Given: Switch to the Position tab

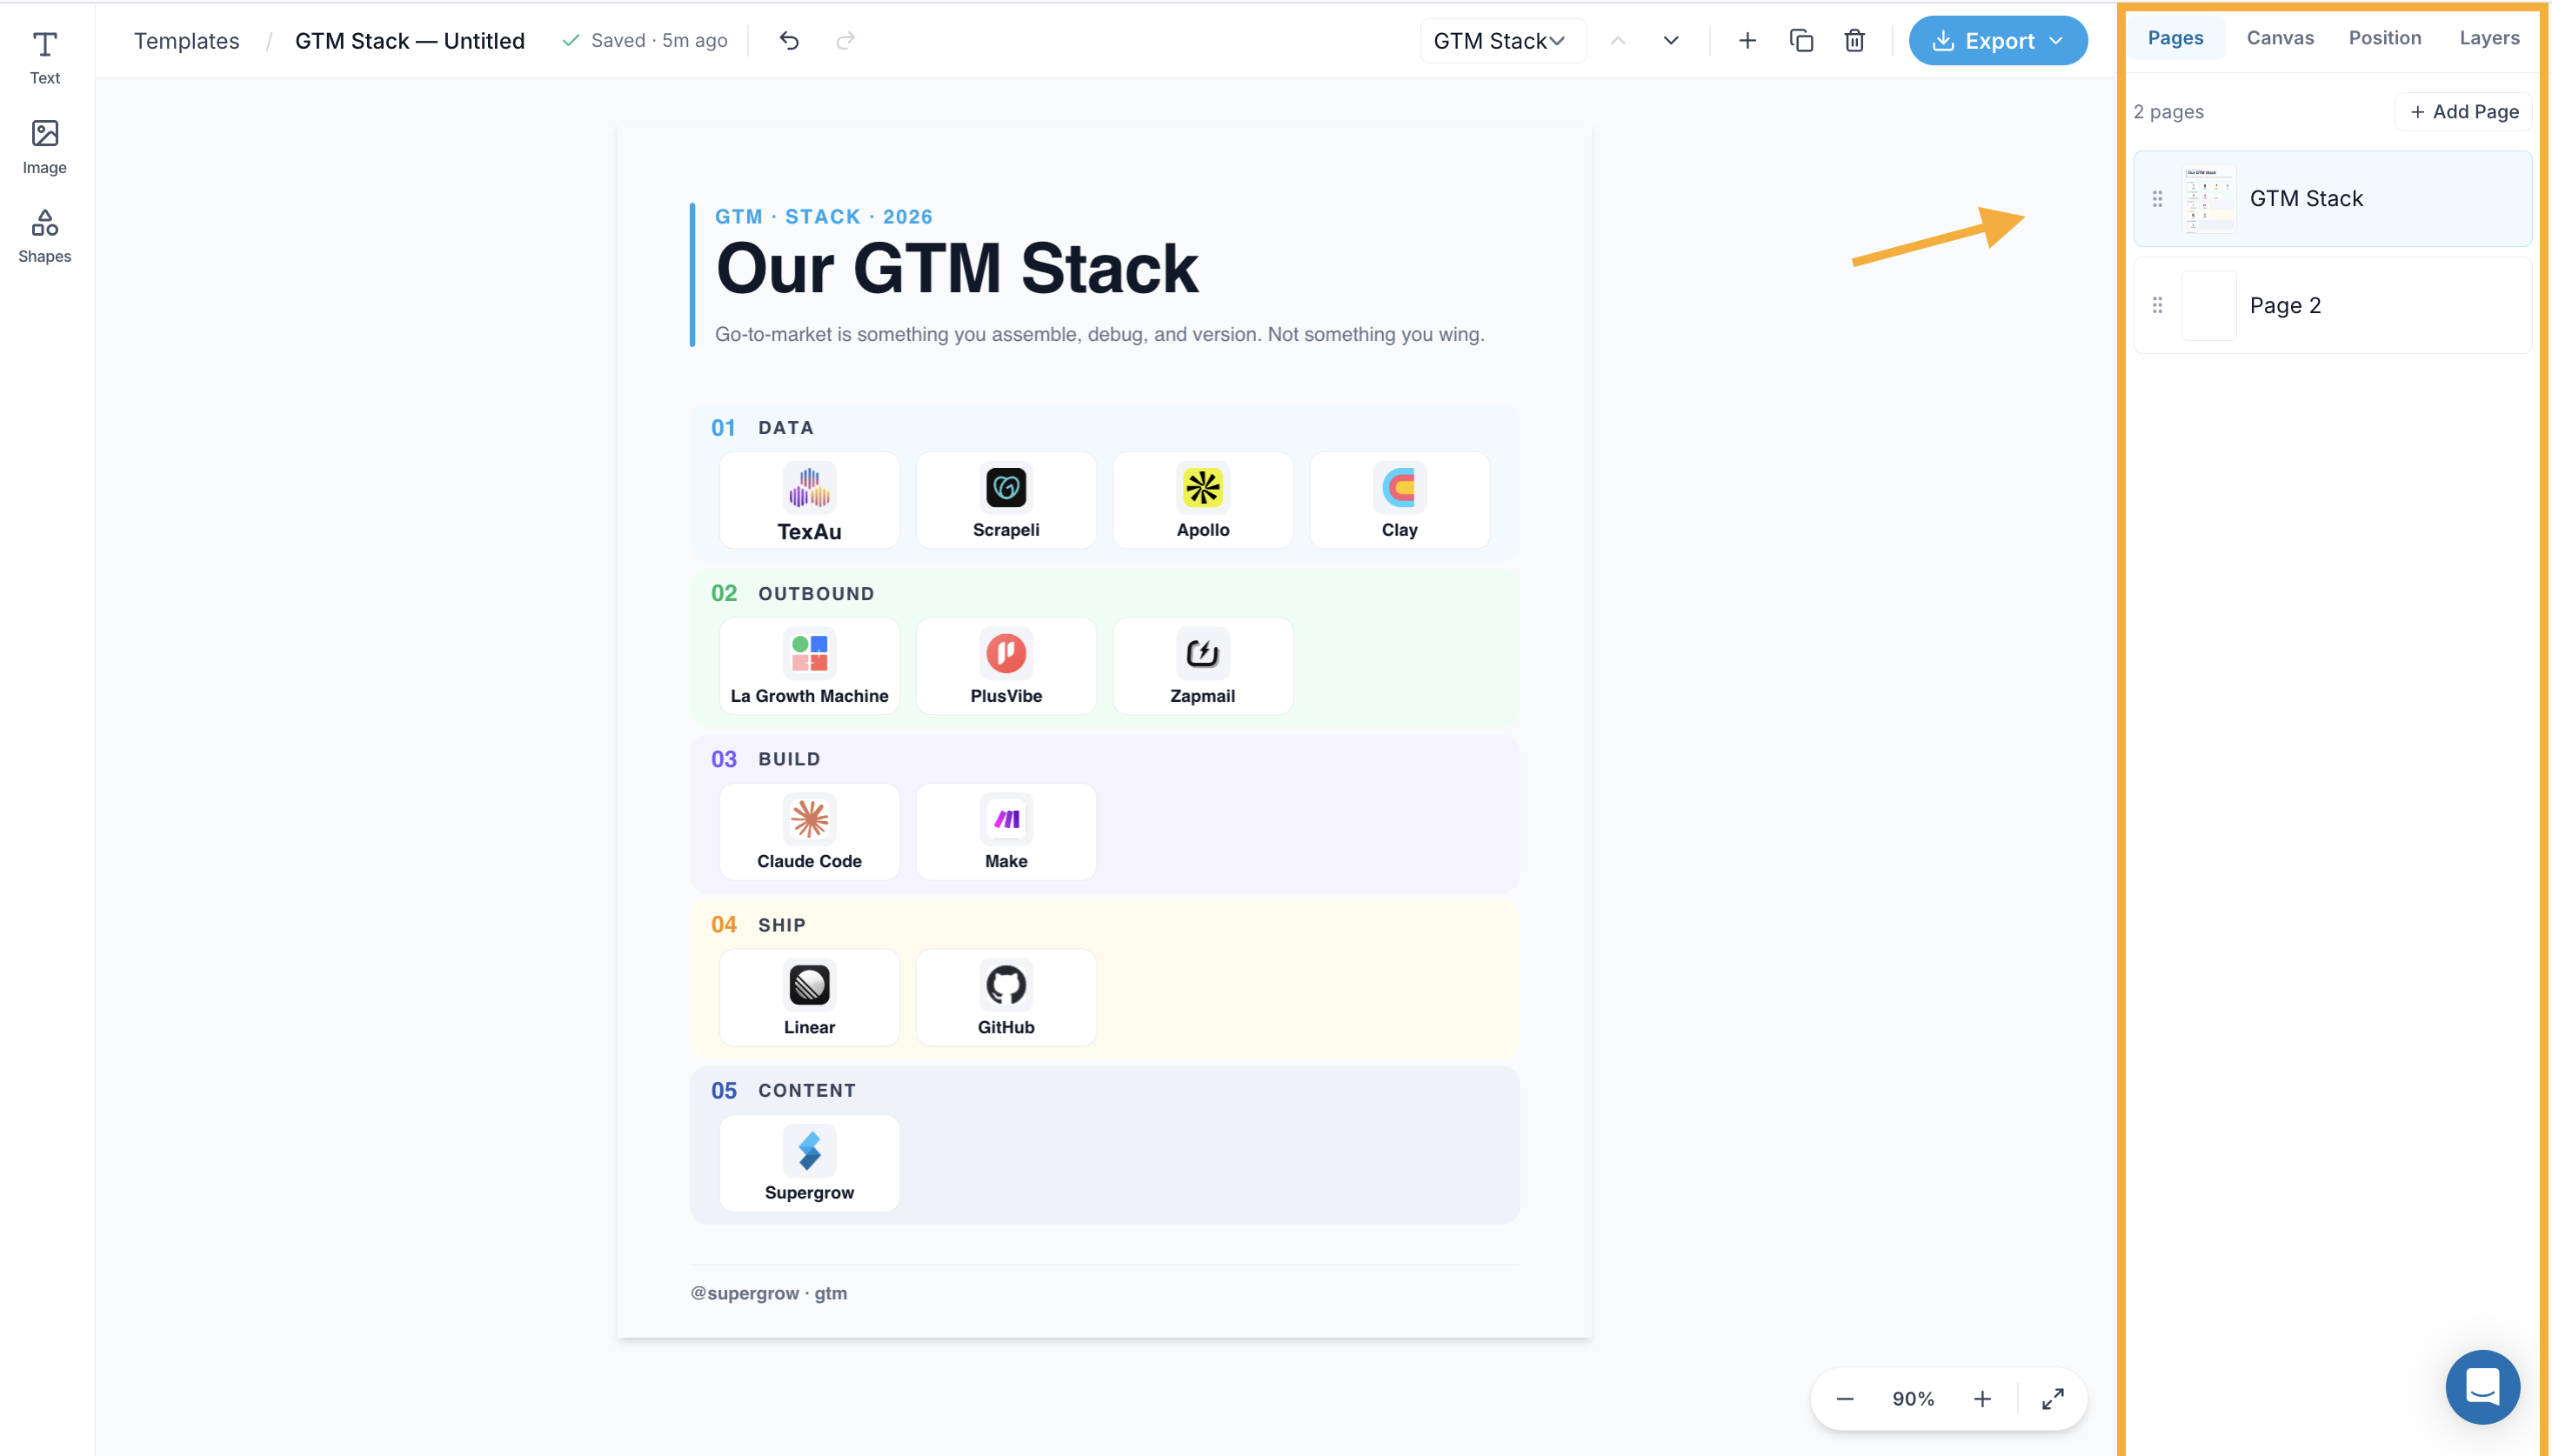Looking at the screenshot, I should pyautogui.click(x=2385, y=38).
